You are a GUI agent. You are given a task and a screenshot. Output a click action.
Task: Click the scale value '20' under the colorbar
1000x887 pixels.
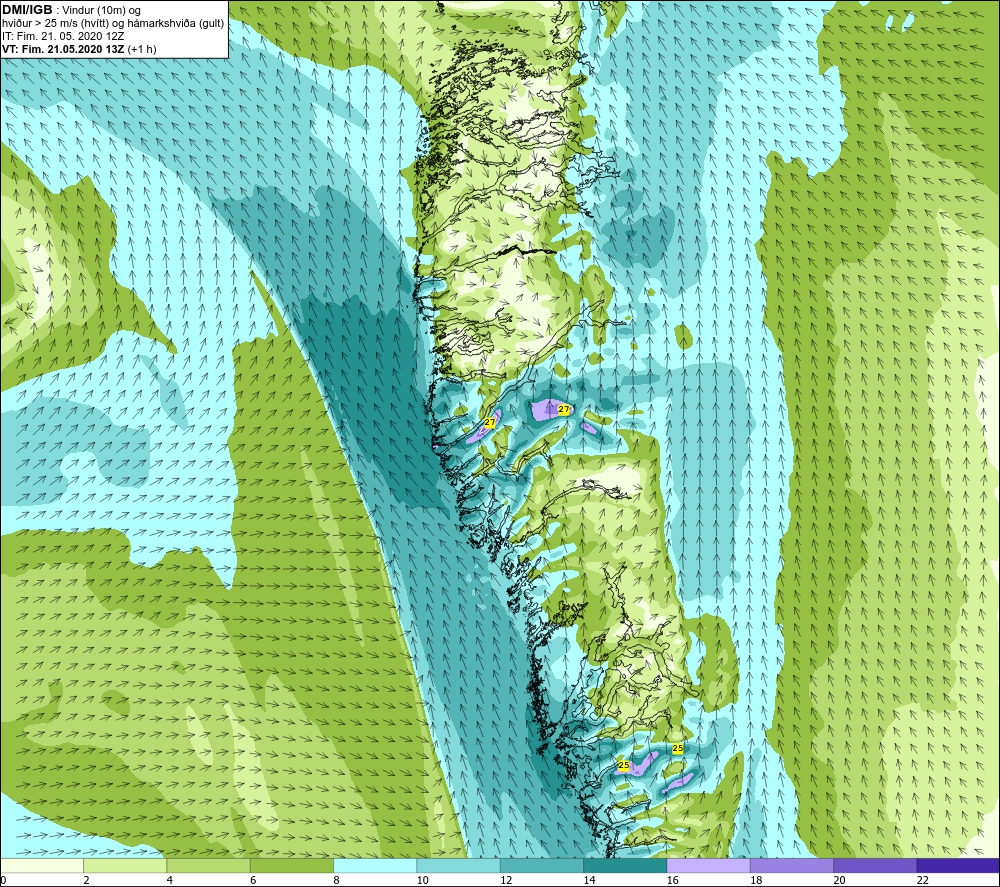[840, 880]
